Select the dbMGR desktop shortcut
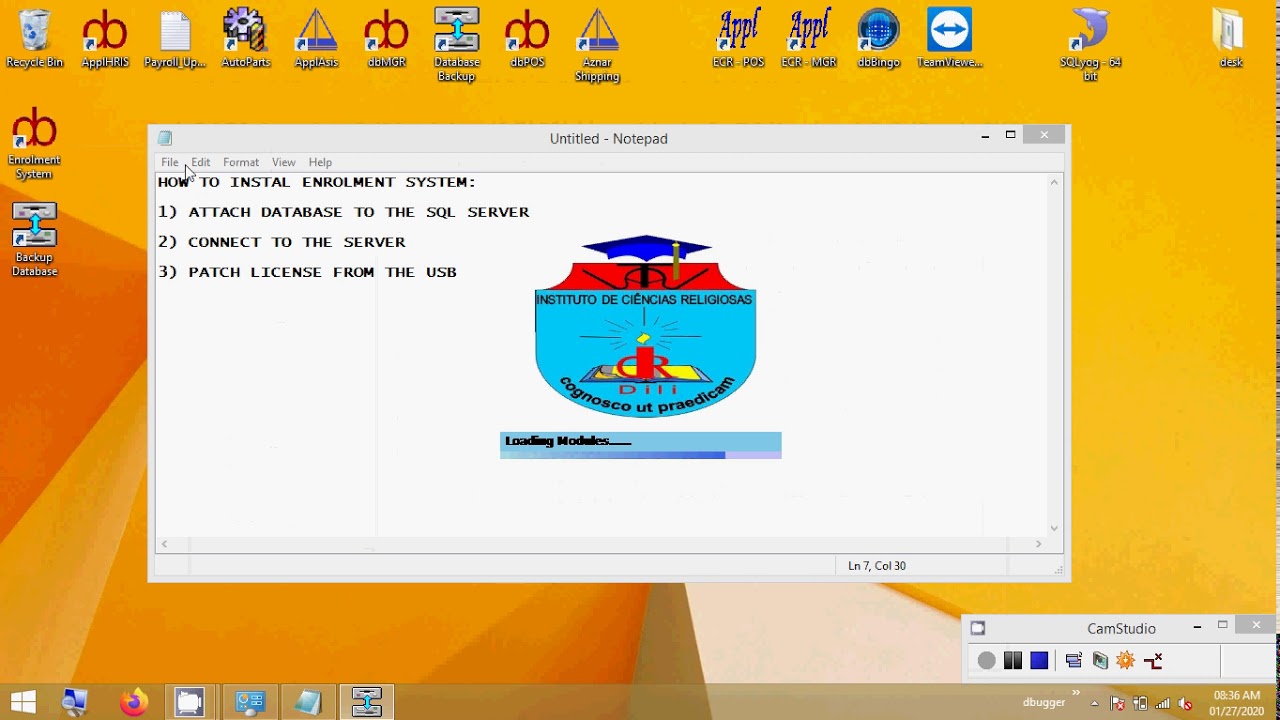1280x720 pixels. [x=386, y=38]
